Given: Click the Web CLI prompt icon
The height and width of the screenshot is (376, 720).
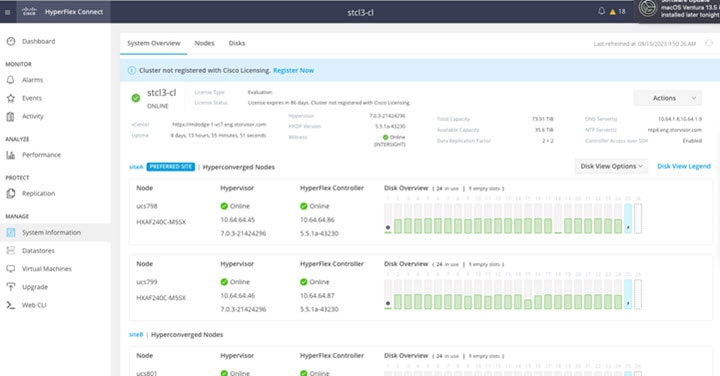Looking at the screenshot, I should point(11,305).
